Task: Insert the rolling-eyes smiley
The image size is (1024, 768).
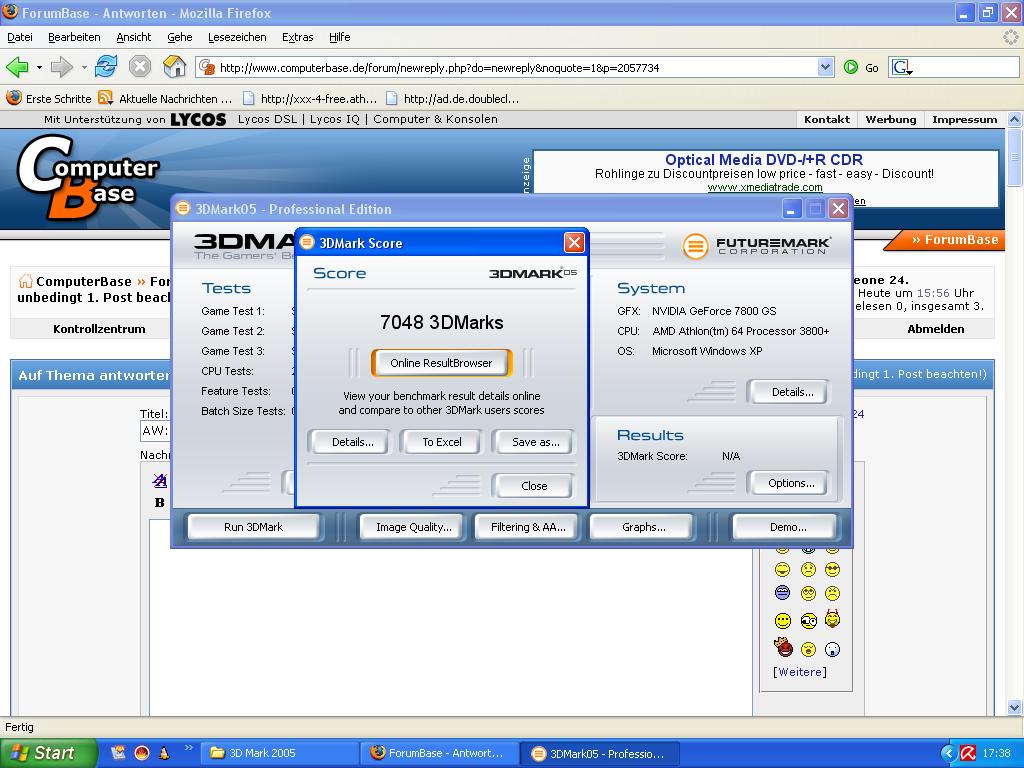Action: coord(808,594)
